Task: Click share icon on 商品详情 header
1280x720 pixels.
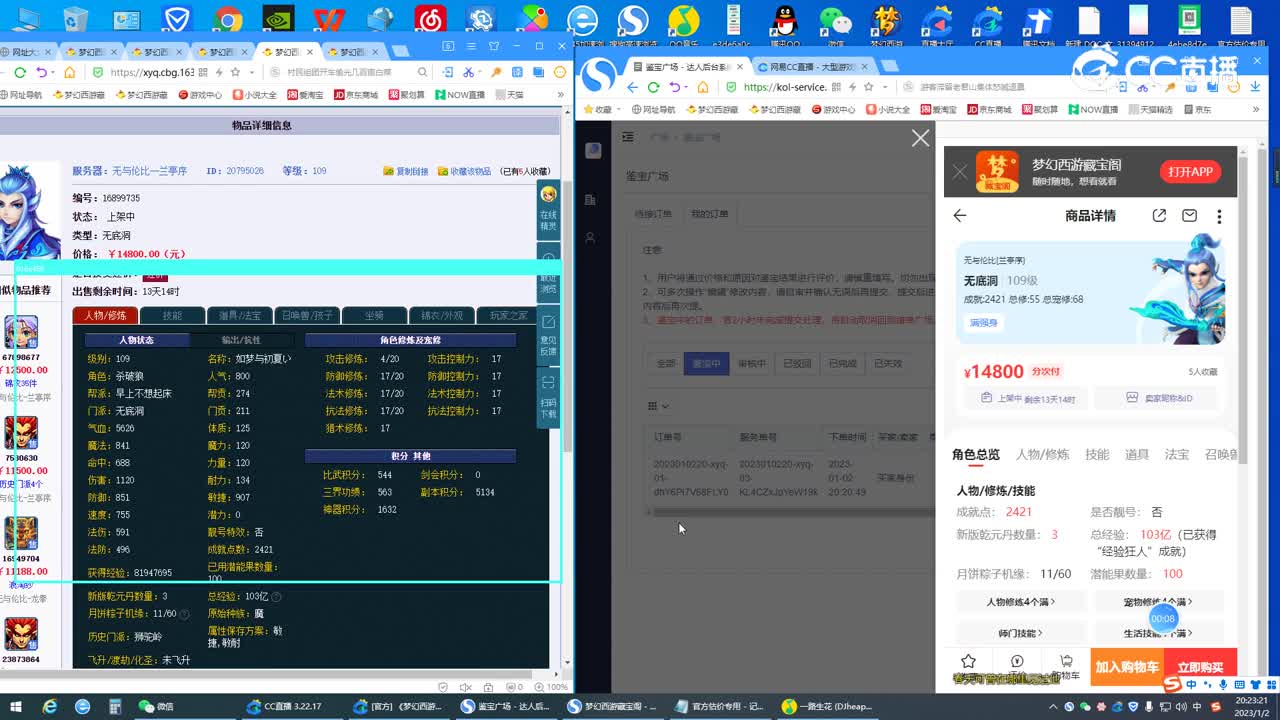Action: pyautogui.click(x=1159, y=215)
